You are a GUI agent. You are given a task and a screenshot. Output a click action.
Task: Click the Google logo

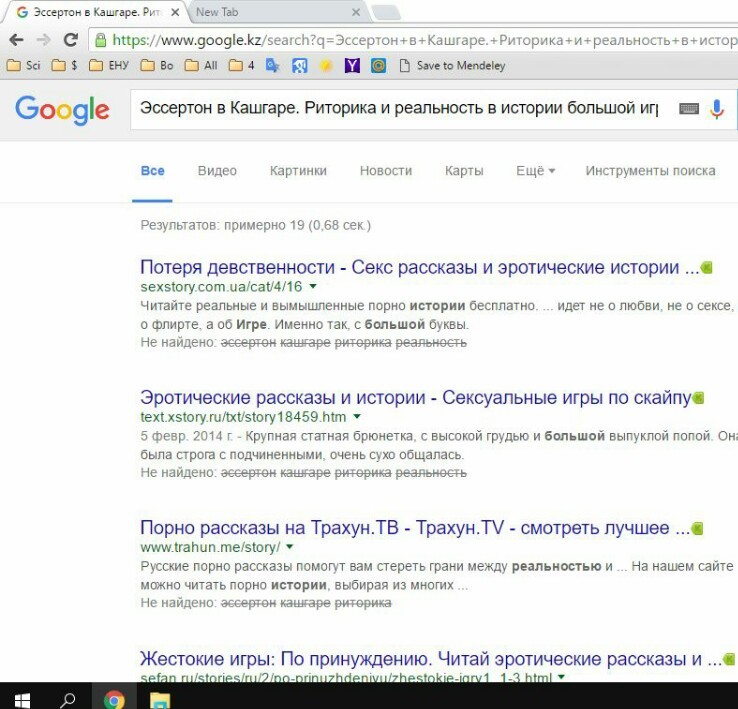62,110
